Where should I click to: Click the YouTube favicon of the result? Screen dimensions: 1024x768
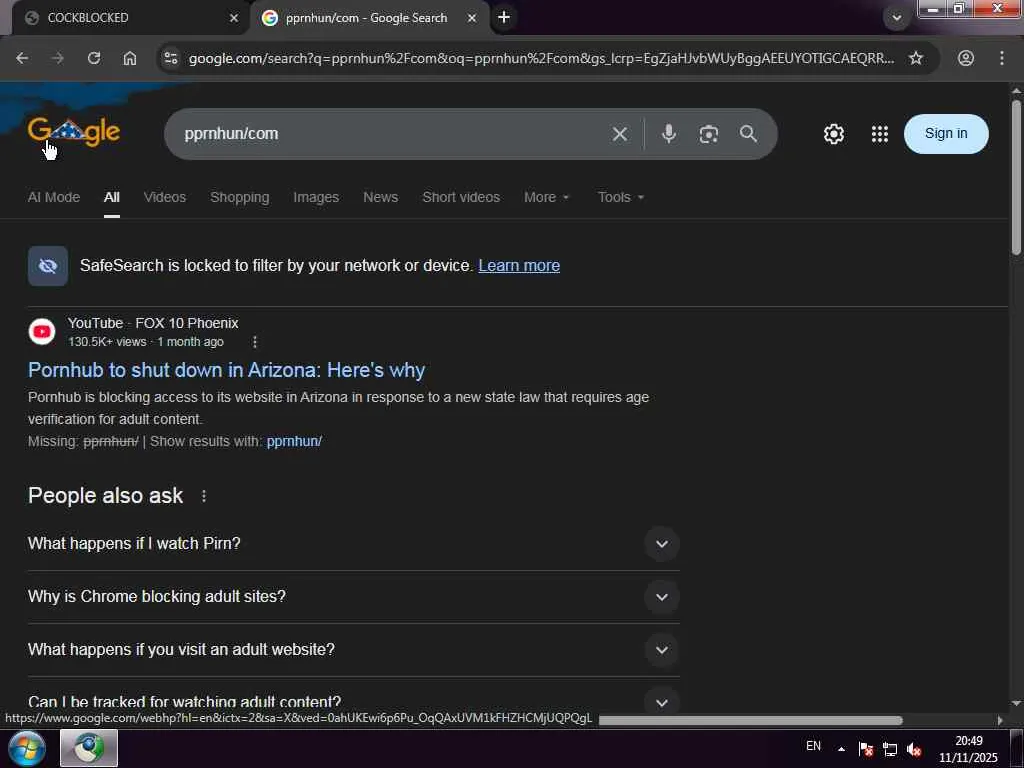(42, 332)
